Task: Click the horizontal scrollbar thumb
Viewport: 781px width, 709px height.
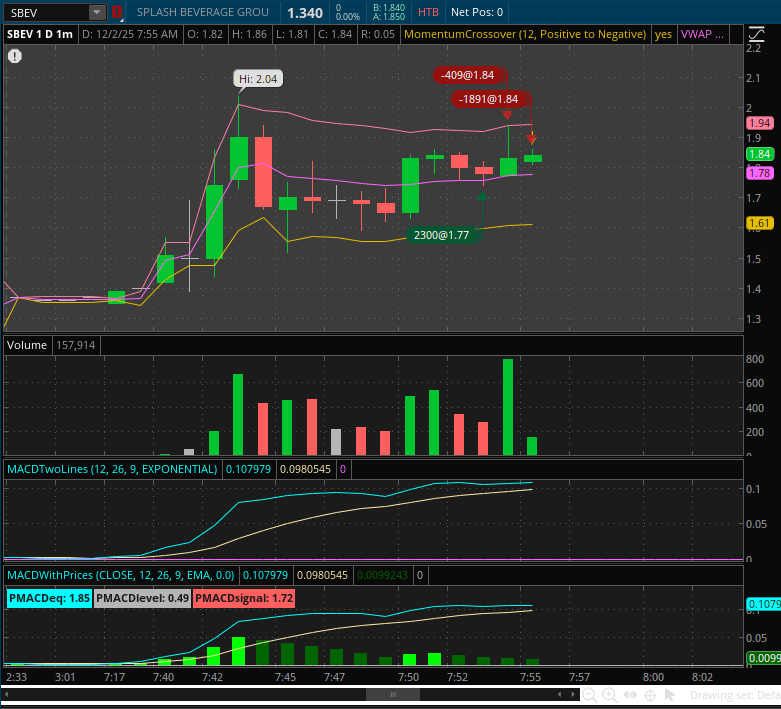Action: tap(392, 695)
